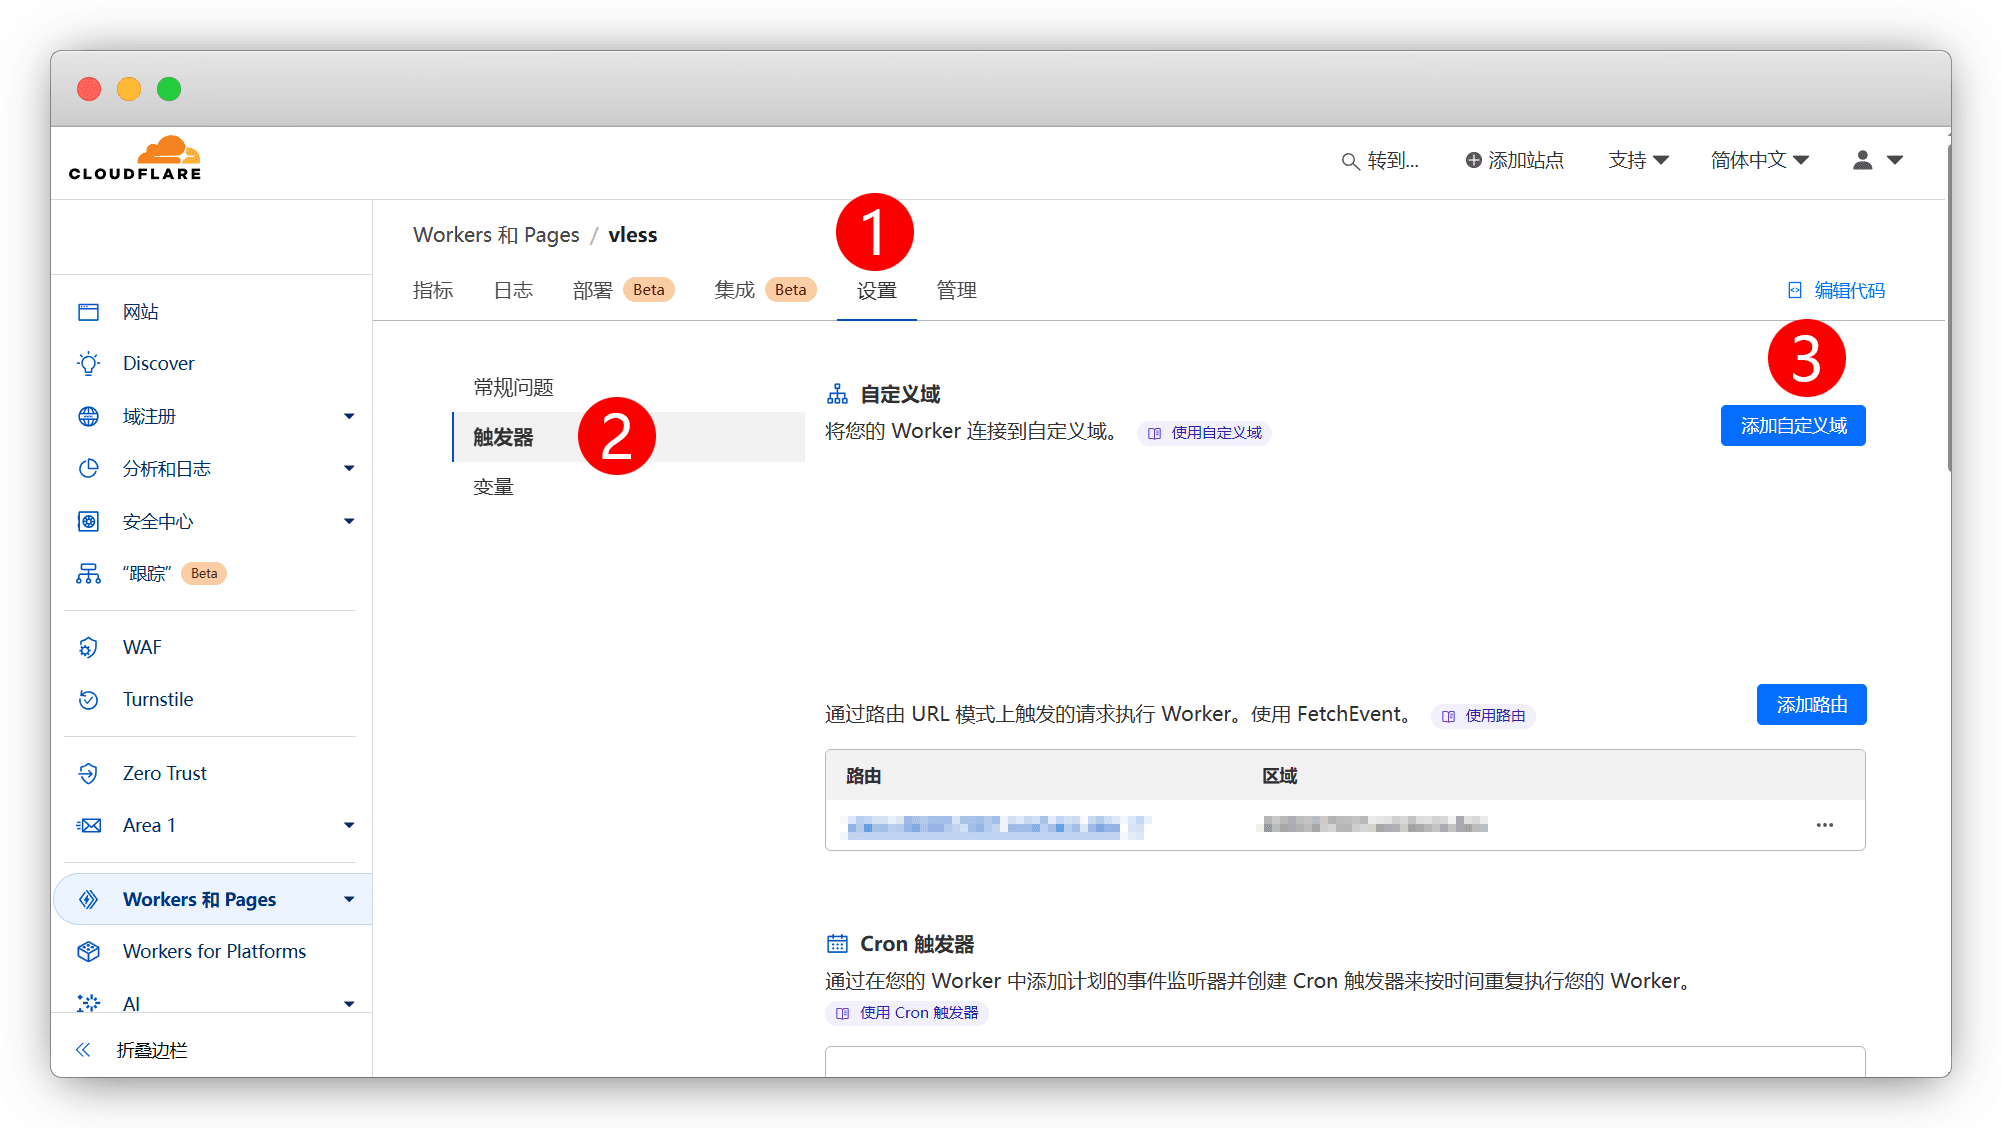Open the route row three-dots menu

click(1824, 825)
